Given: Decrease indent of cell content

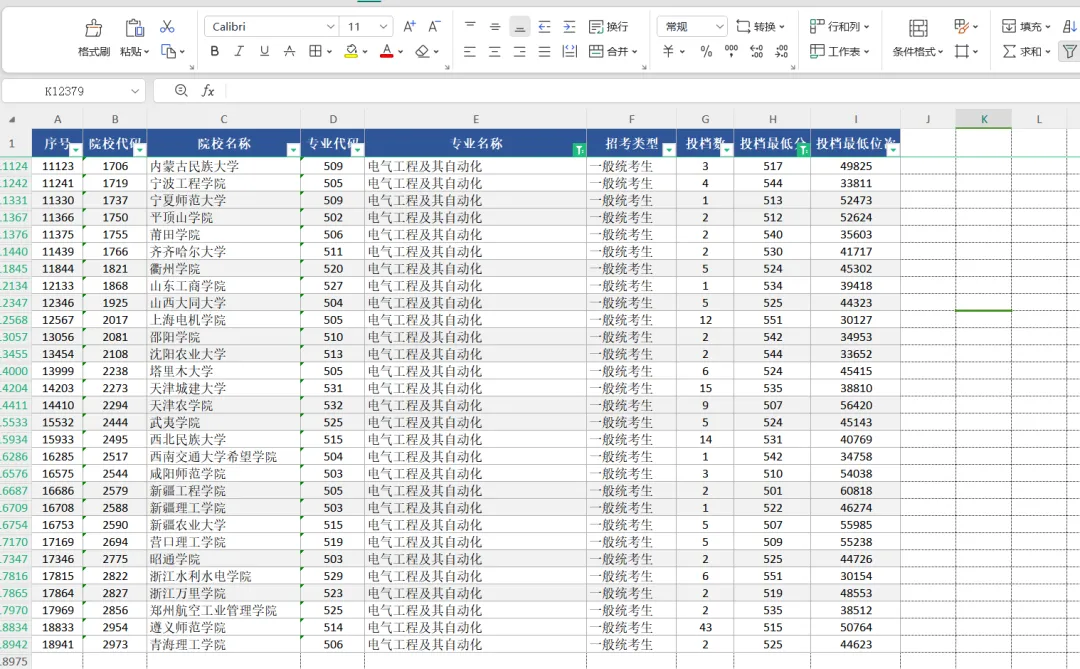Looking at the screenshot, I should (544, 27).
